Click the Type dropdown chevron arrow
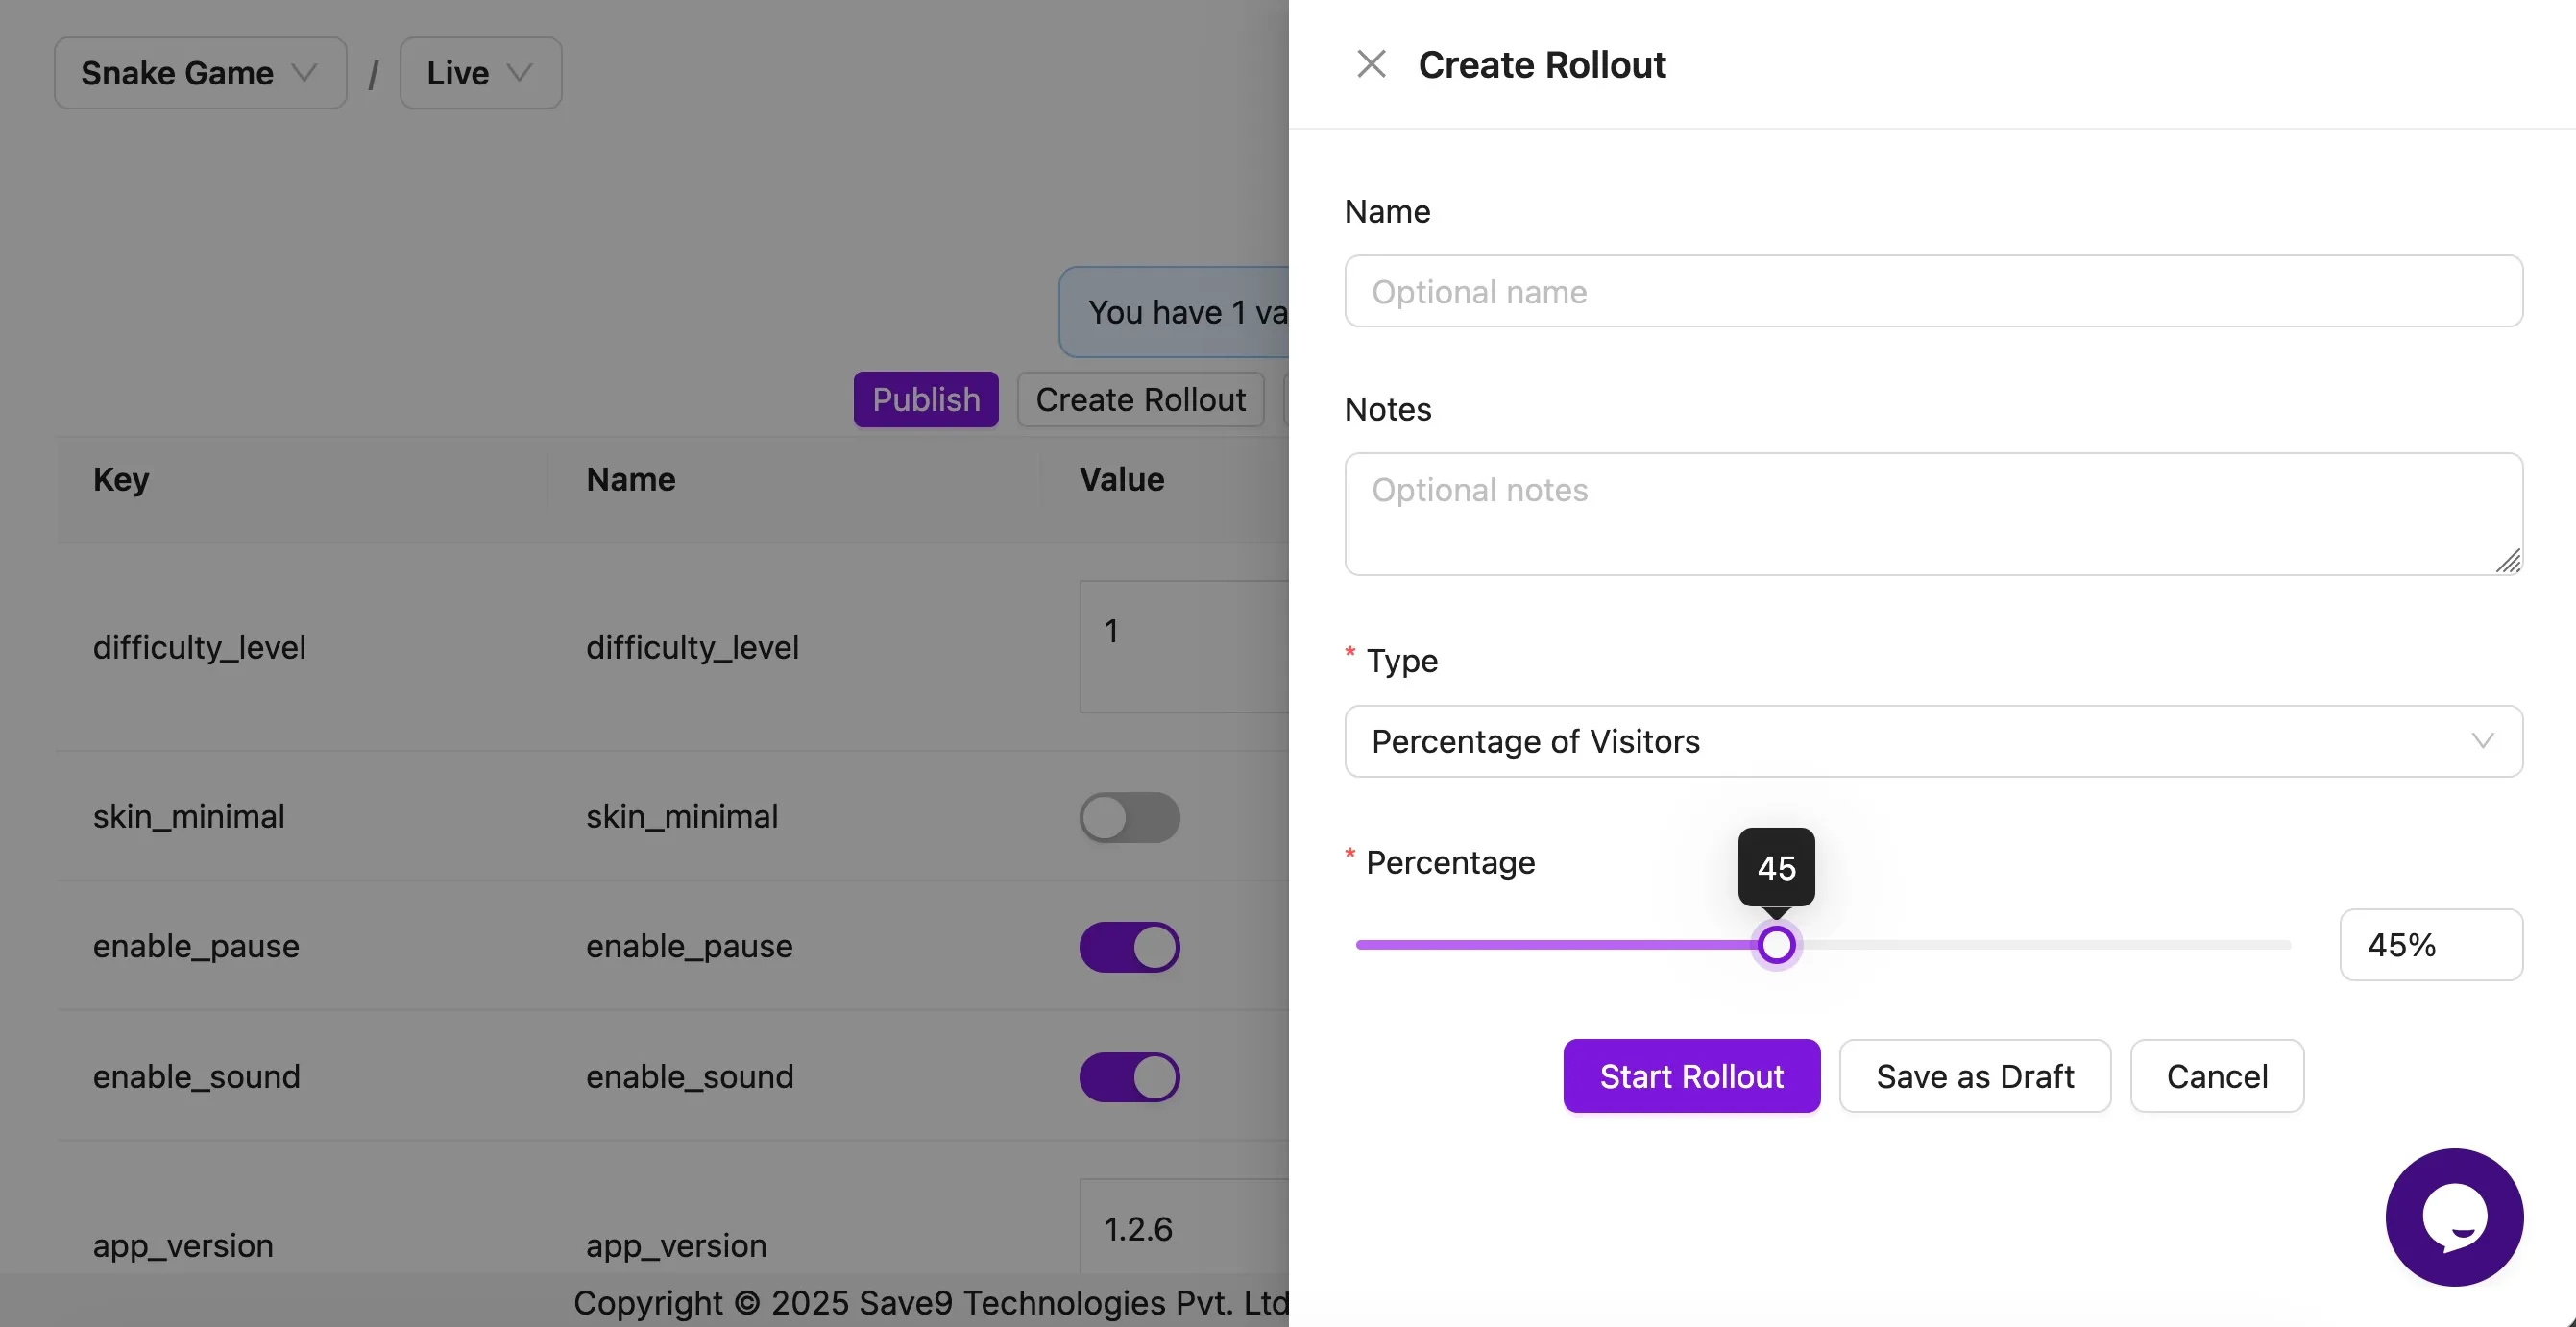This screenshot has height=1327, width=2576. (x=2482, y=741)
